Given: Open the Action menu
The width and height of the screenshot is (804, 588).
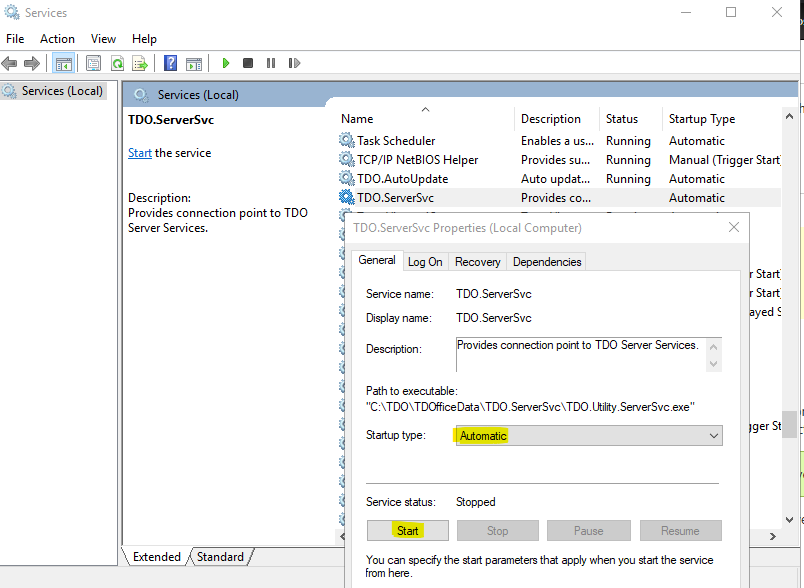Looking at the screenshot, I should tap(57, 38).
